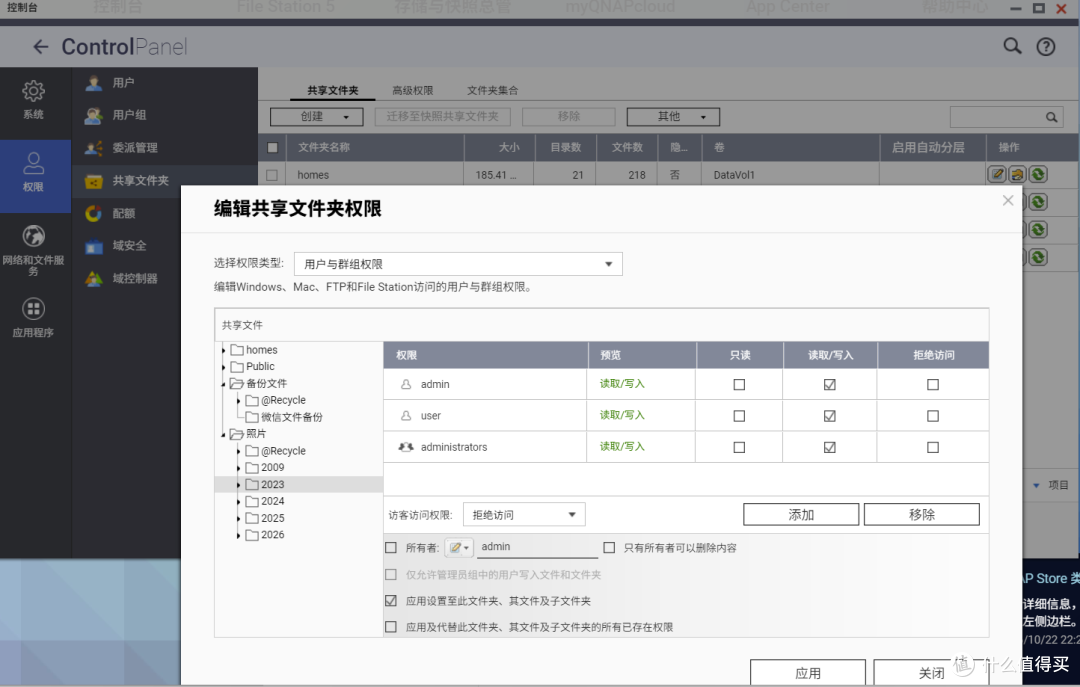Select the 2026 folder in the tree

coord(273,535)
